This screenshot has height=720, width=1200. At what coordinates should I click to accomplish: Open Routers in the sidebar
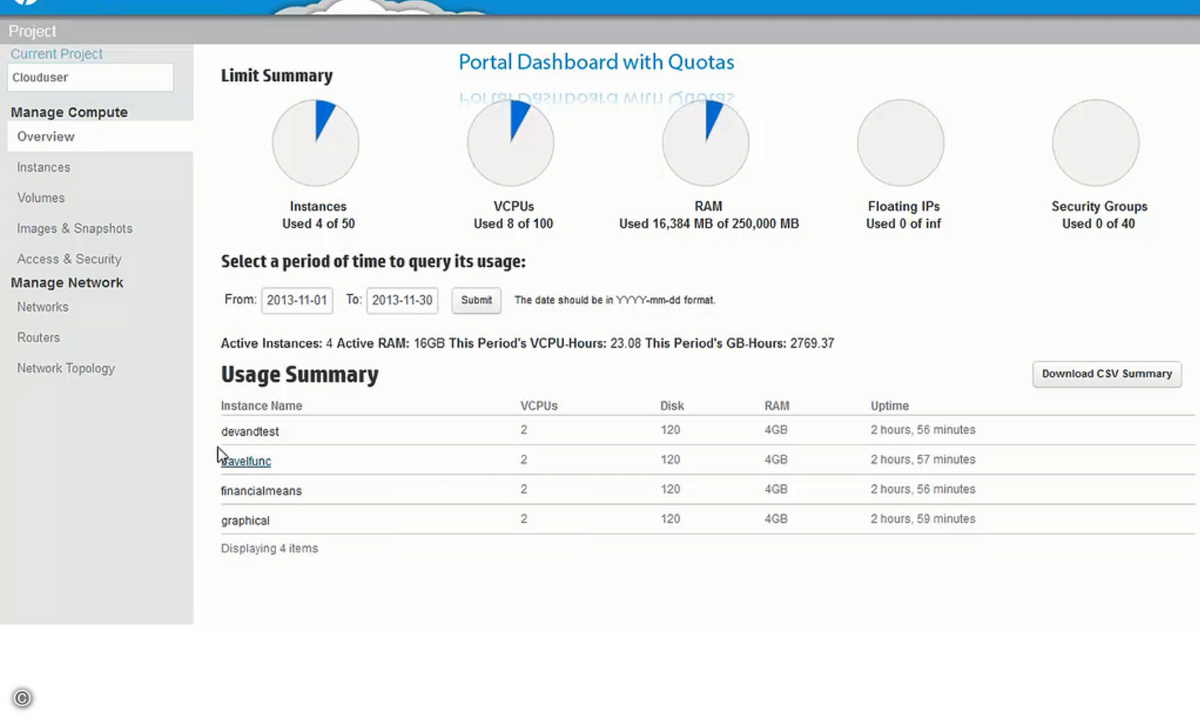pyautogui.click(x=39, y=338)
